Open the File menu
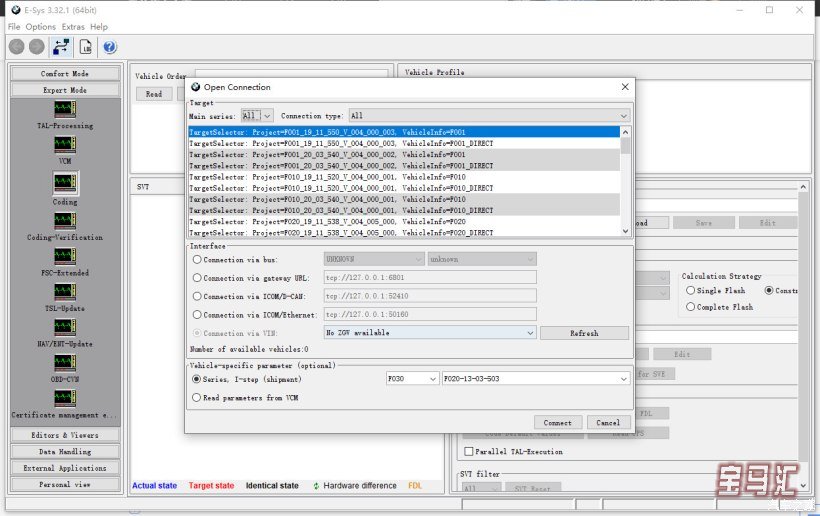This screenshot has width=820, height=516. click(14, 27)
